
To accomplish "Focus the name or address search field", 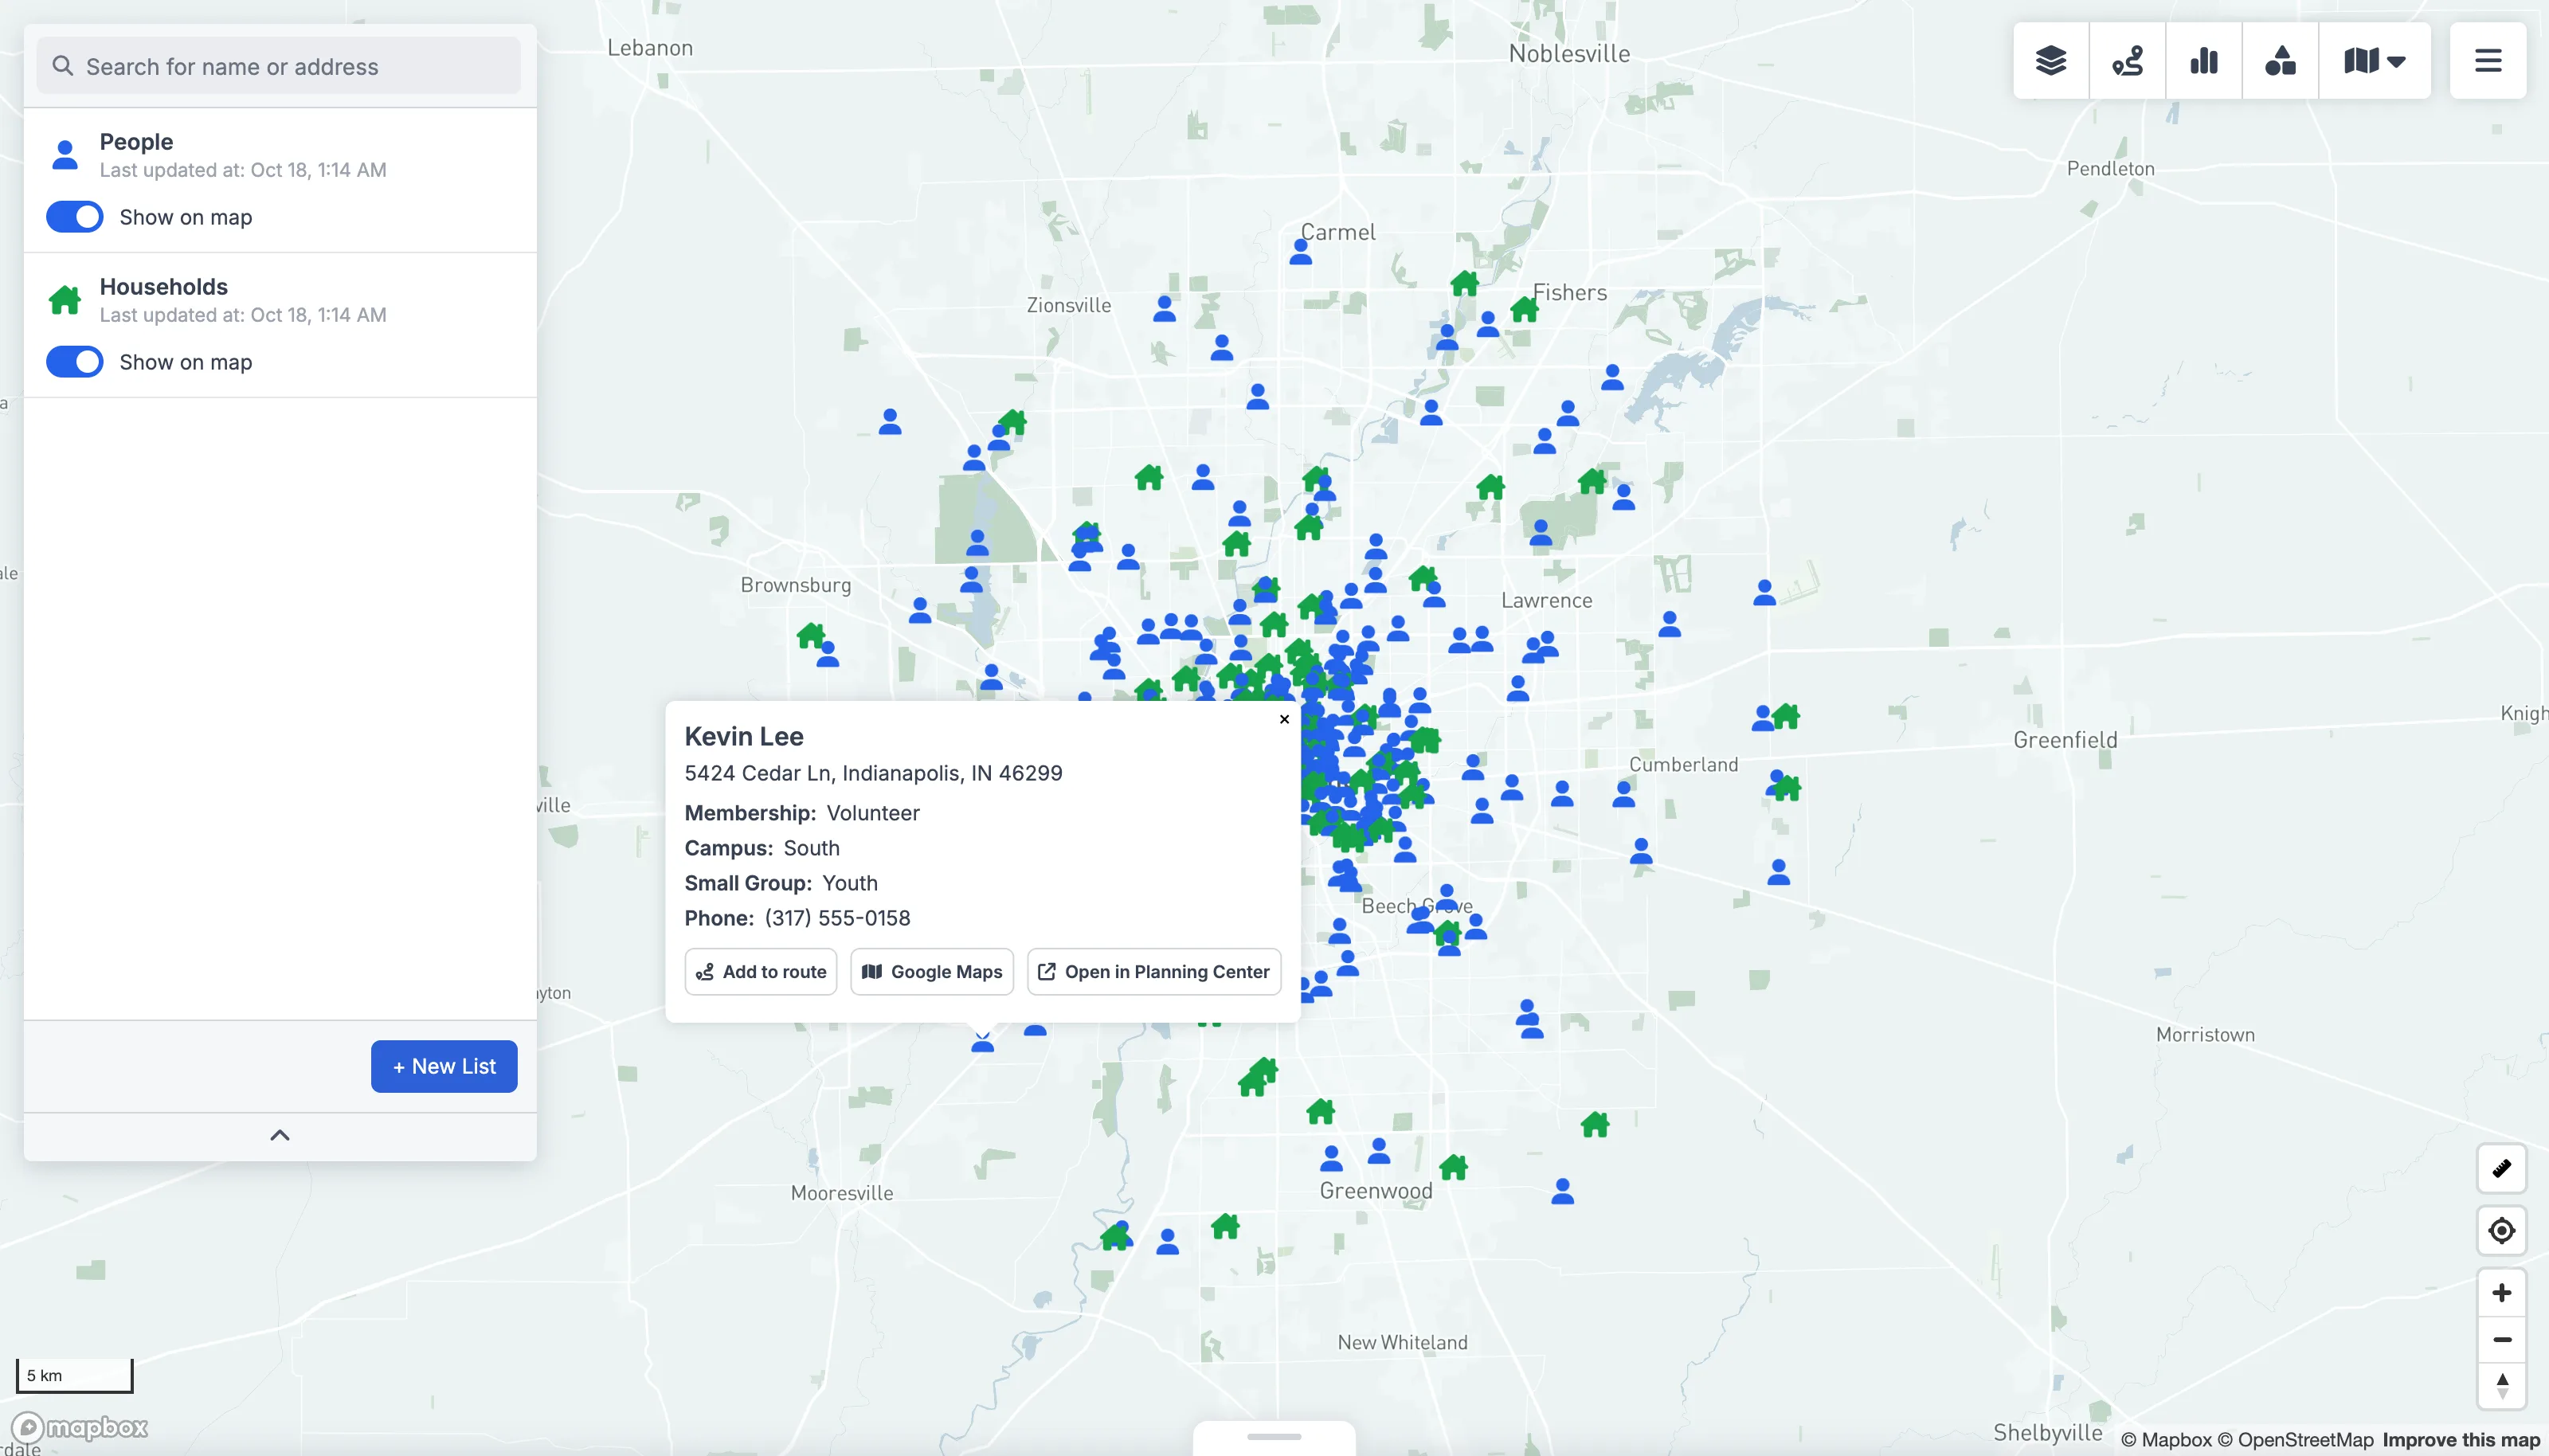I will (279, 66).
